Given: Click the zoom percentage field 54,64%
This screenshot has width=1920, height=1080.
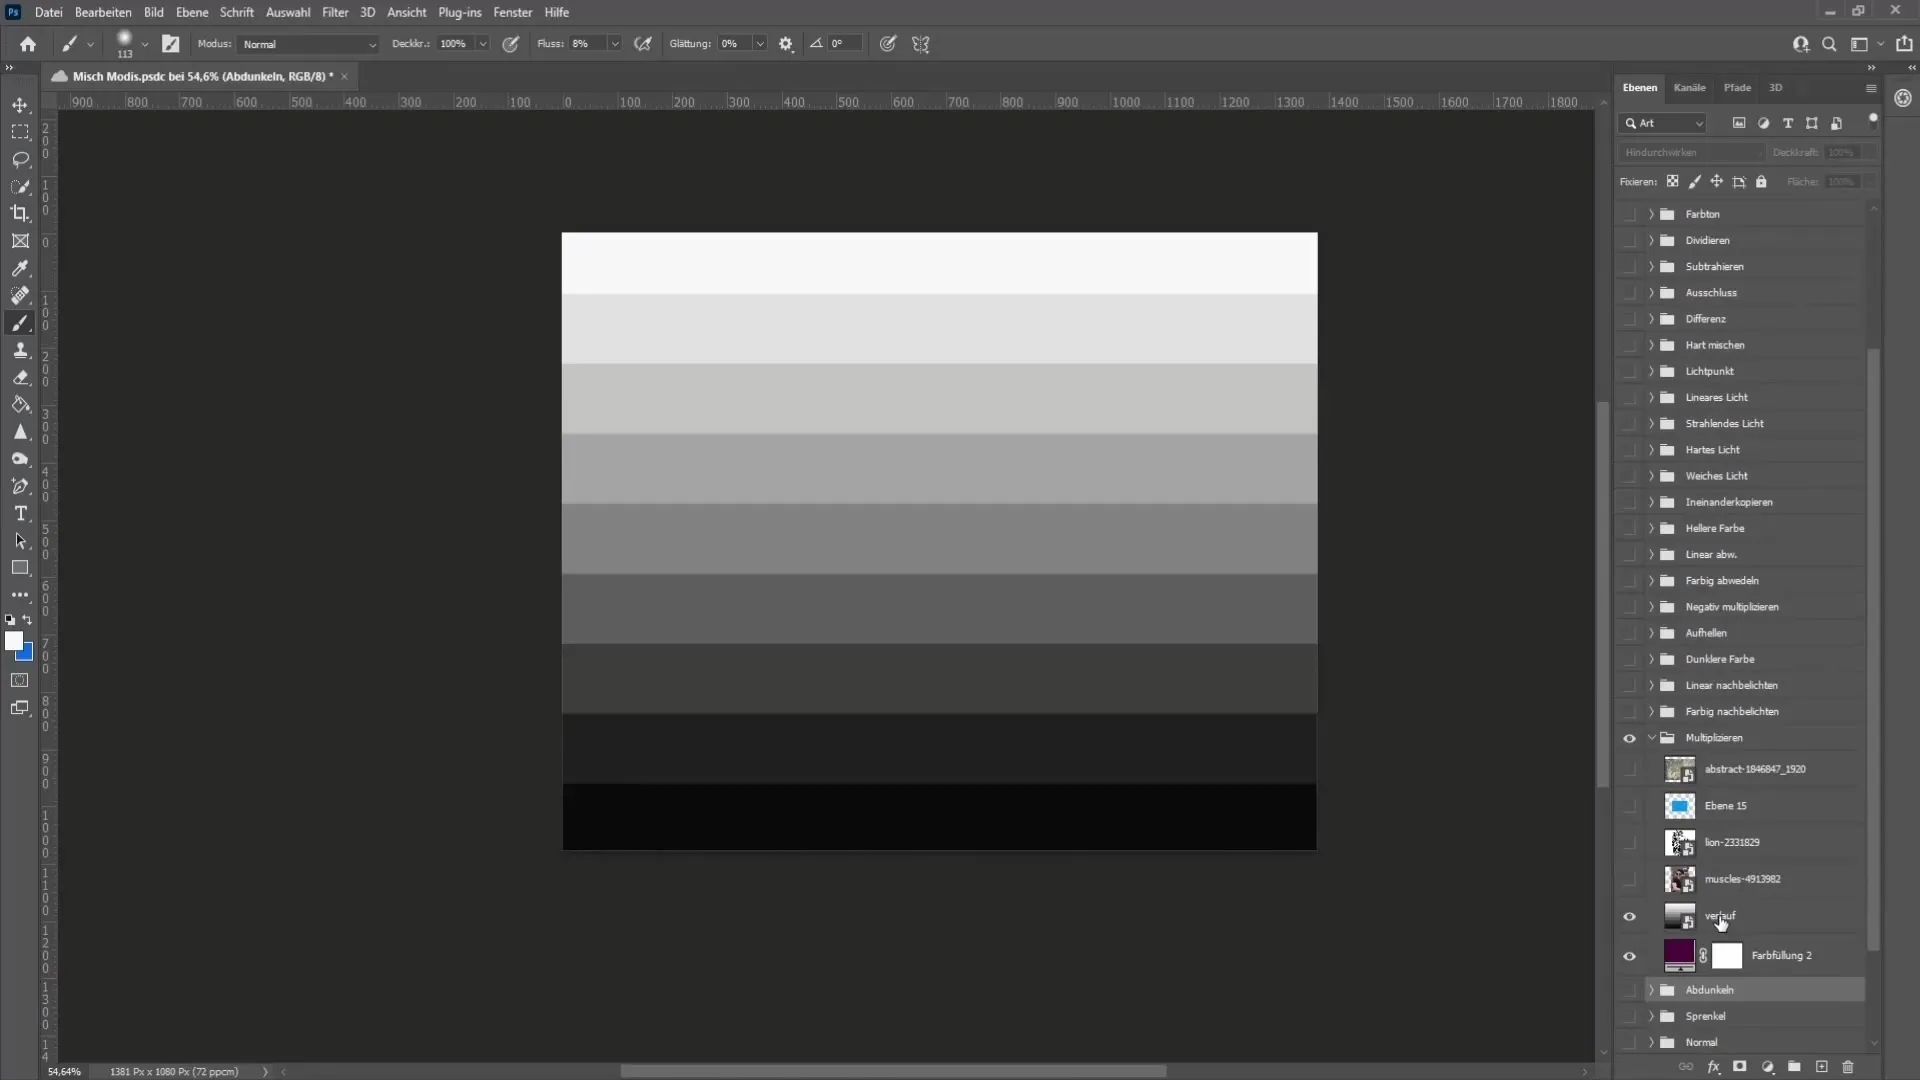Looking at the screenshot, I should tap(65, 1071).
